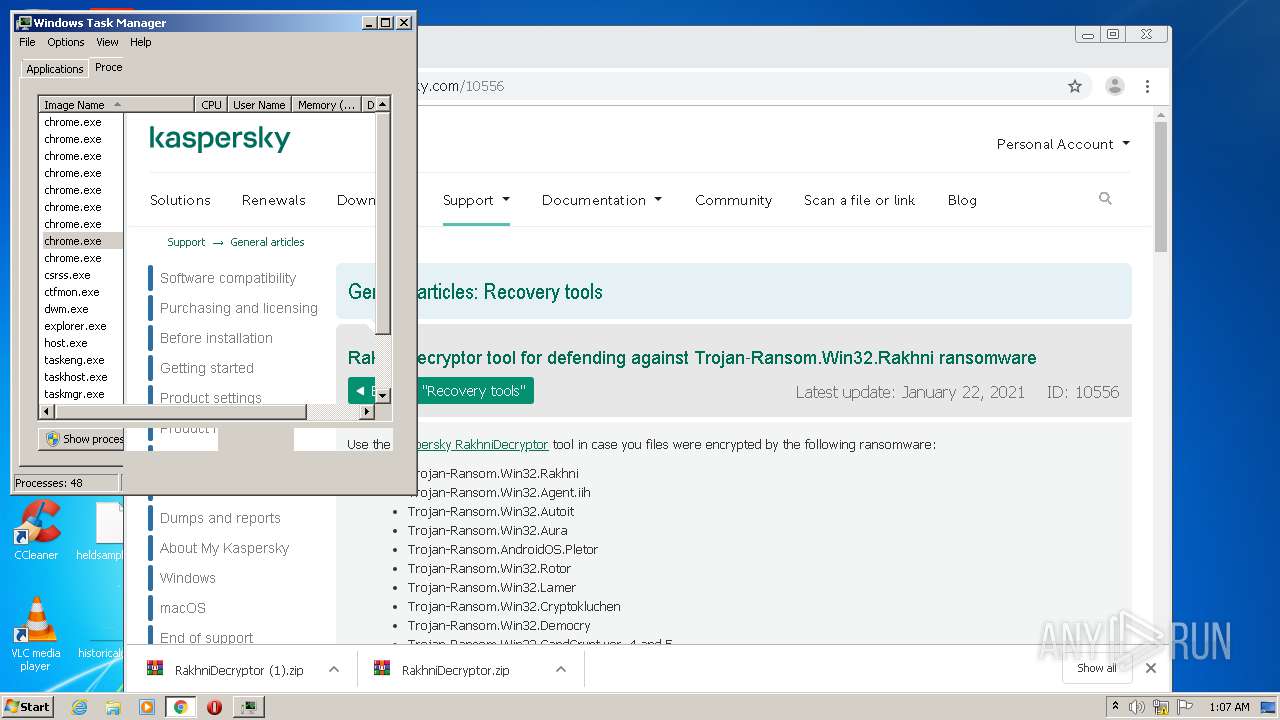Viewport: 1280px width, 720px height.
Task: Expand the Personal Account dropdown
Action: coord(1063,144)
